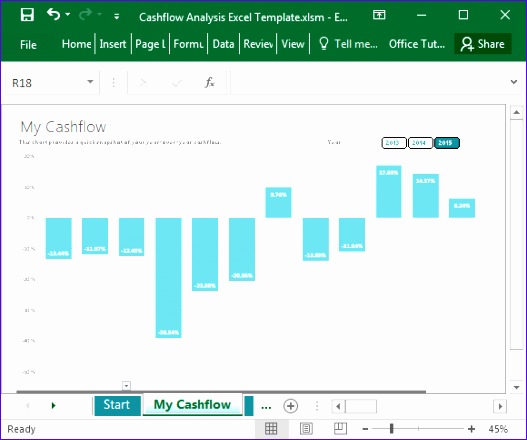Switch to Page Layout view icon
This screenshot has width=527, height=440.
click(306, 429)
